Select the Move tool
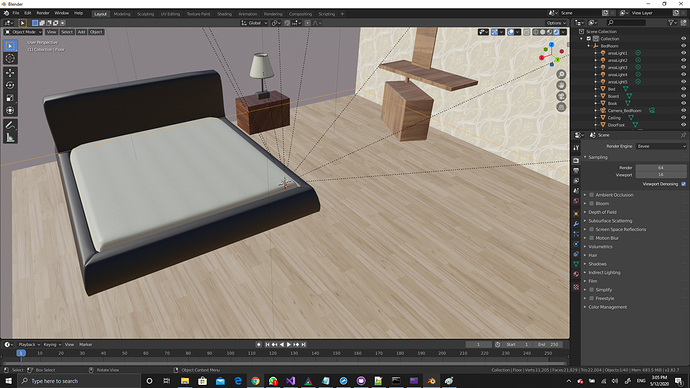This screenshot has width=690, height=388. pyautogui.click(x=11, y=73)
